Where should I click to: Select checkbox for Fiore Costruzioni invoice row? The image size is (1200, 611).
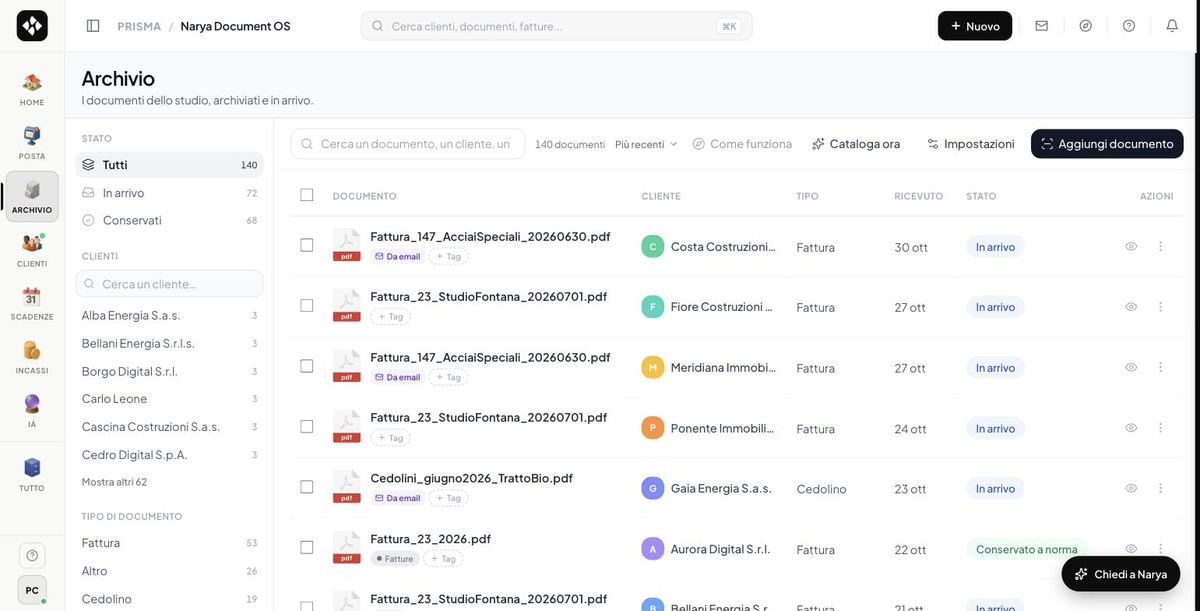tap(307, 306)
